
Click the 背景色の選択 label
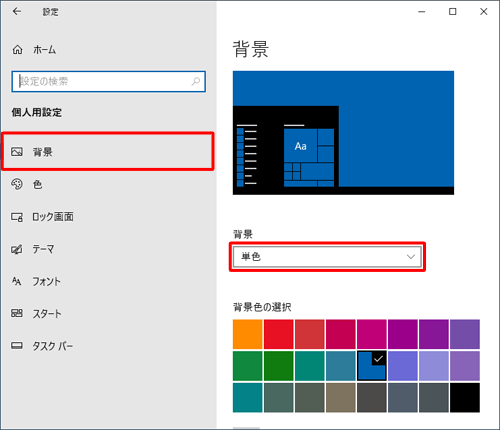262,307
